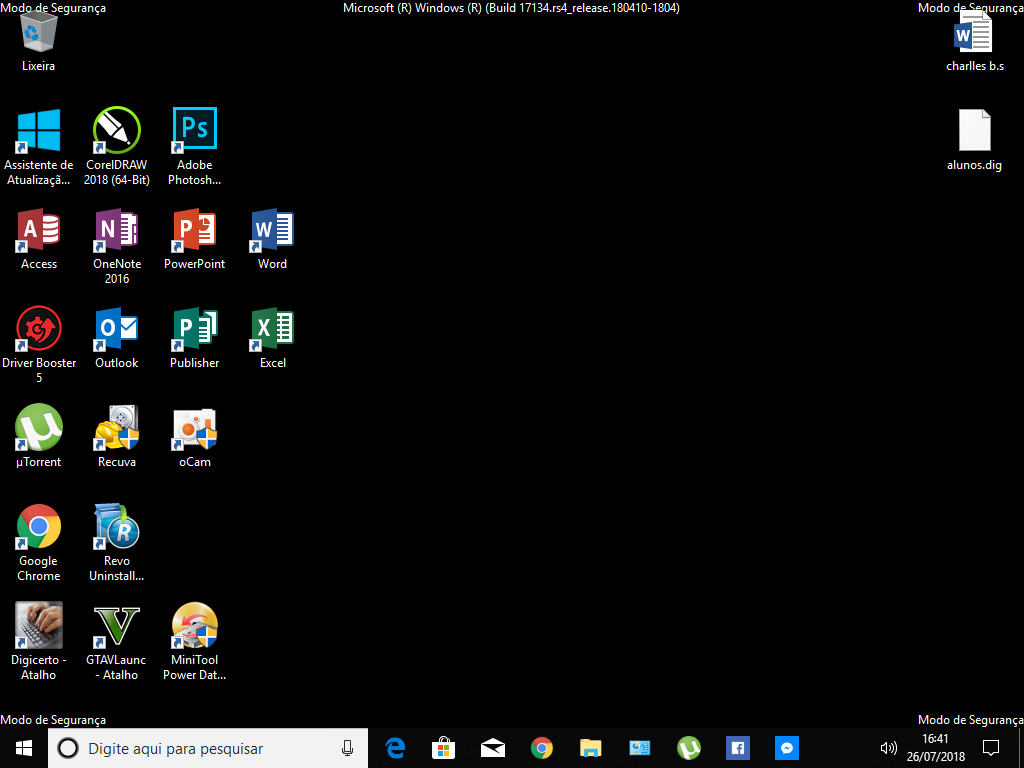Image resolution: width=1024 pixels, height=768 pixels.
Task: Click the Cortana circle in search box
Action: tap(68, 748)
